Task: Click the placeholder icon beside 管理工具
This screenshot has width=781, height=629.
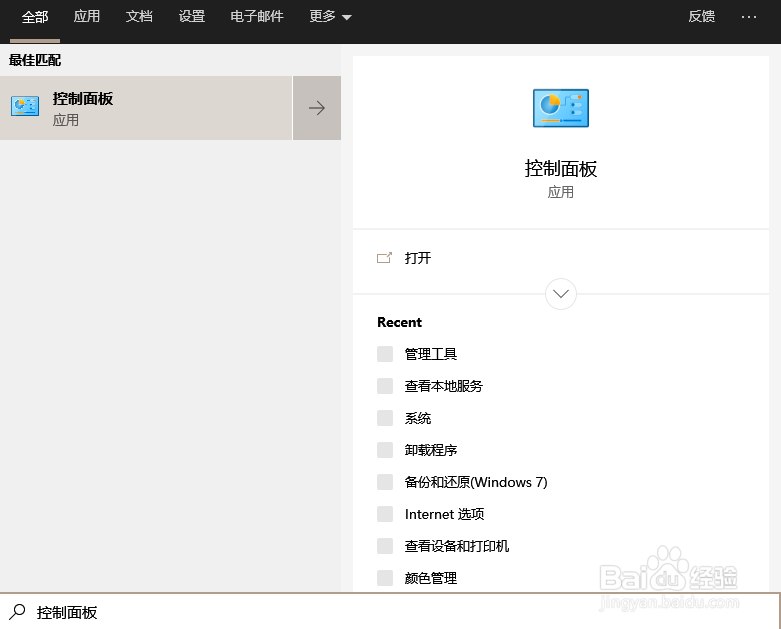Action: coord(385,354)
